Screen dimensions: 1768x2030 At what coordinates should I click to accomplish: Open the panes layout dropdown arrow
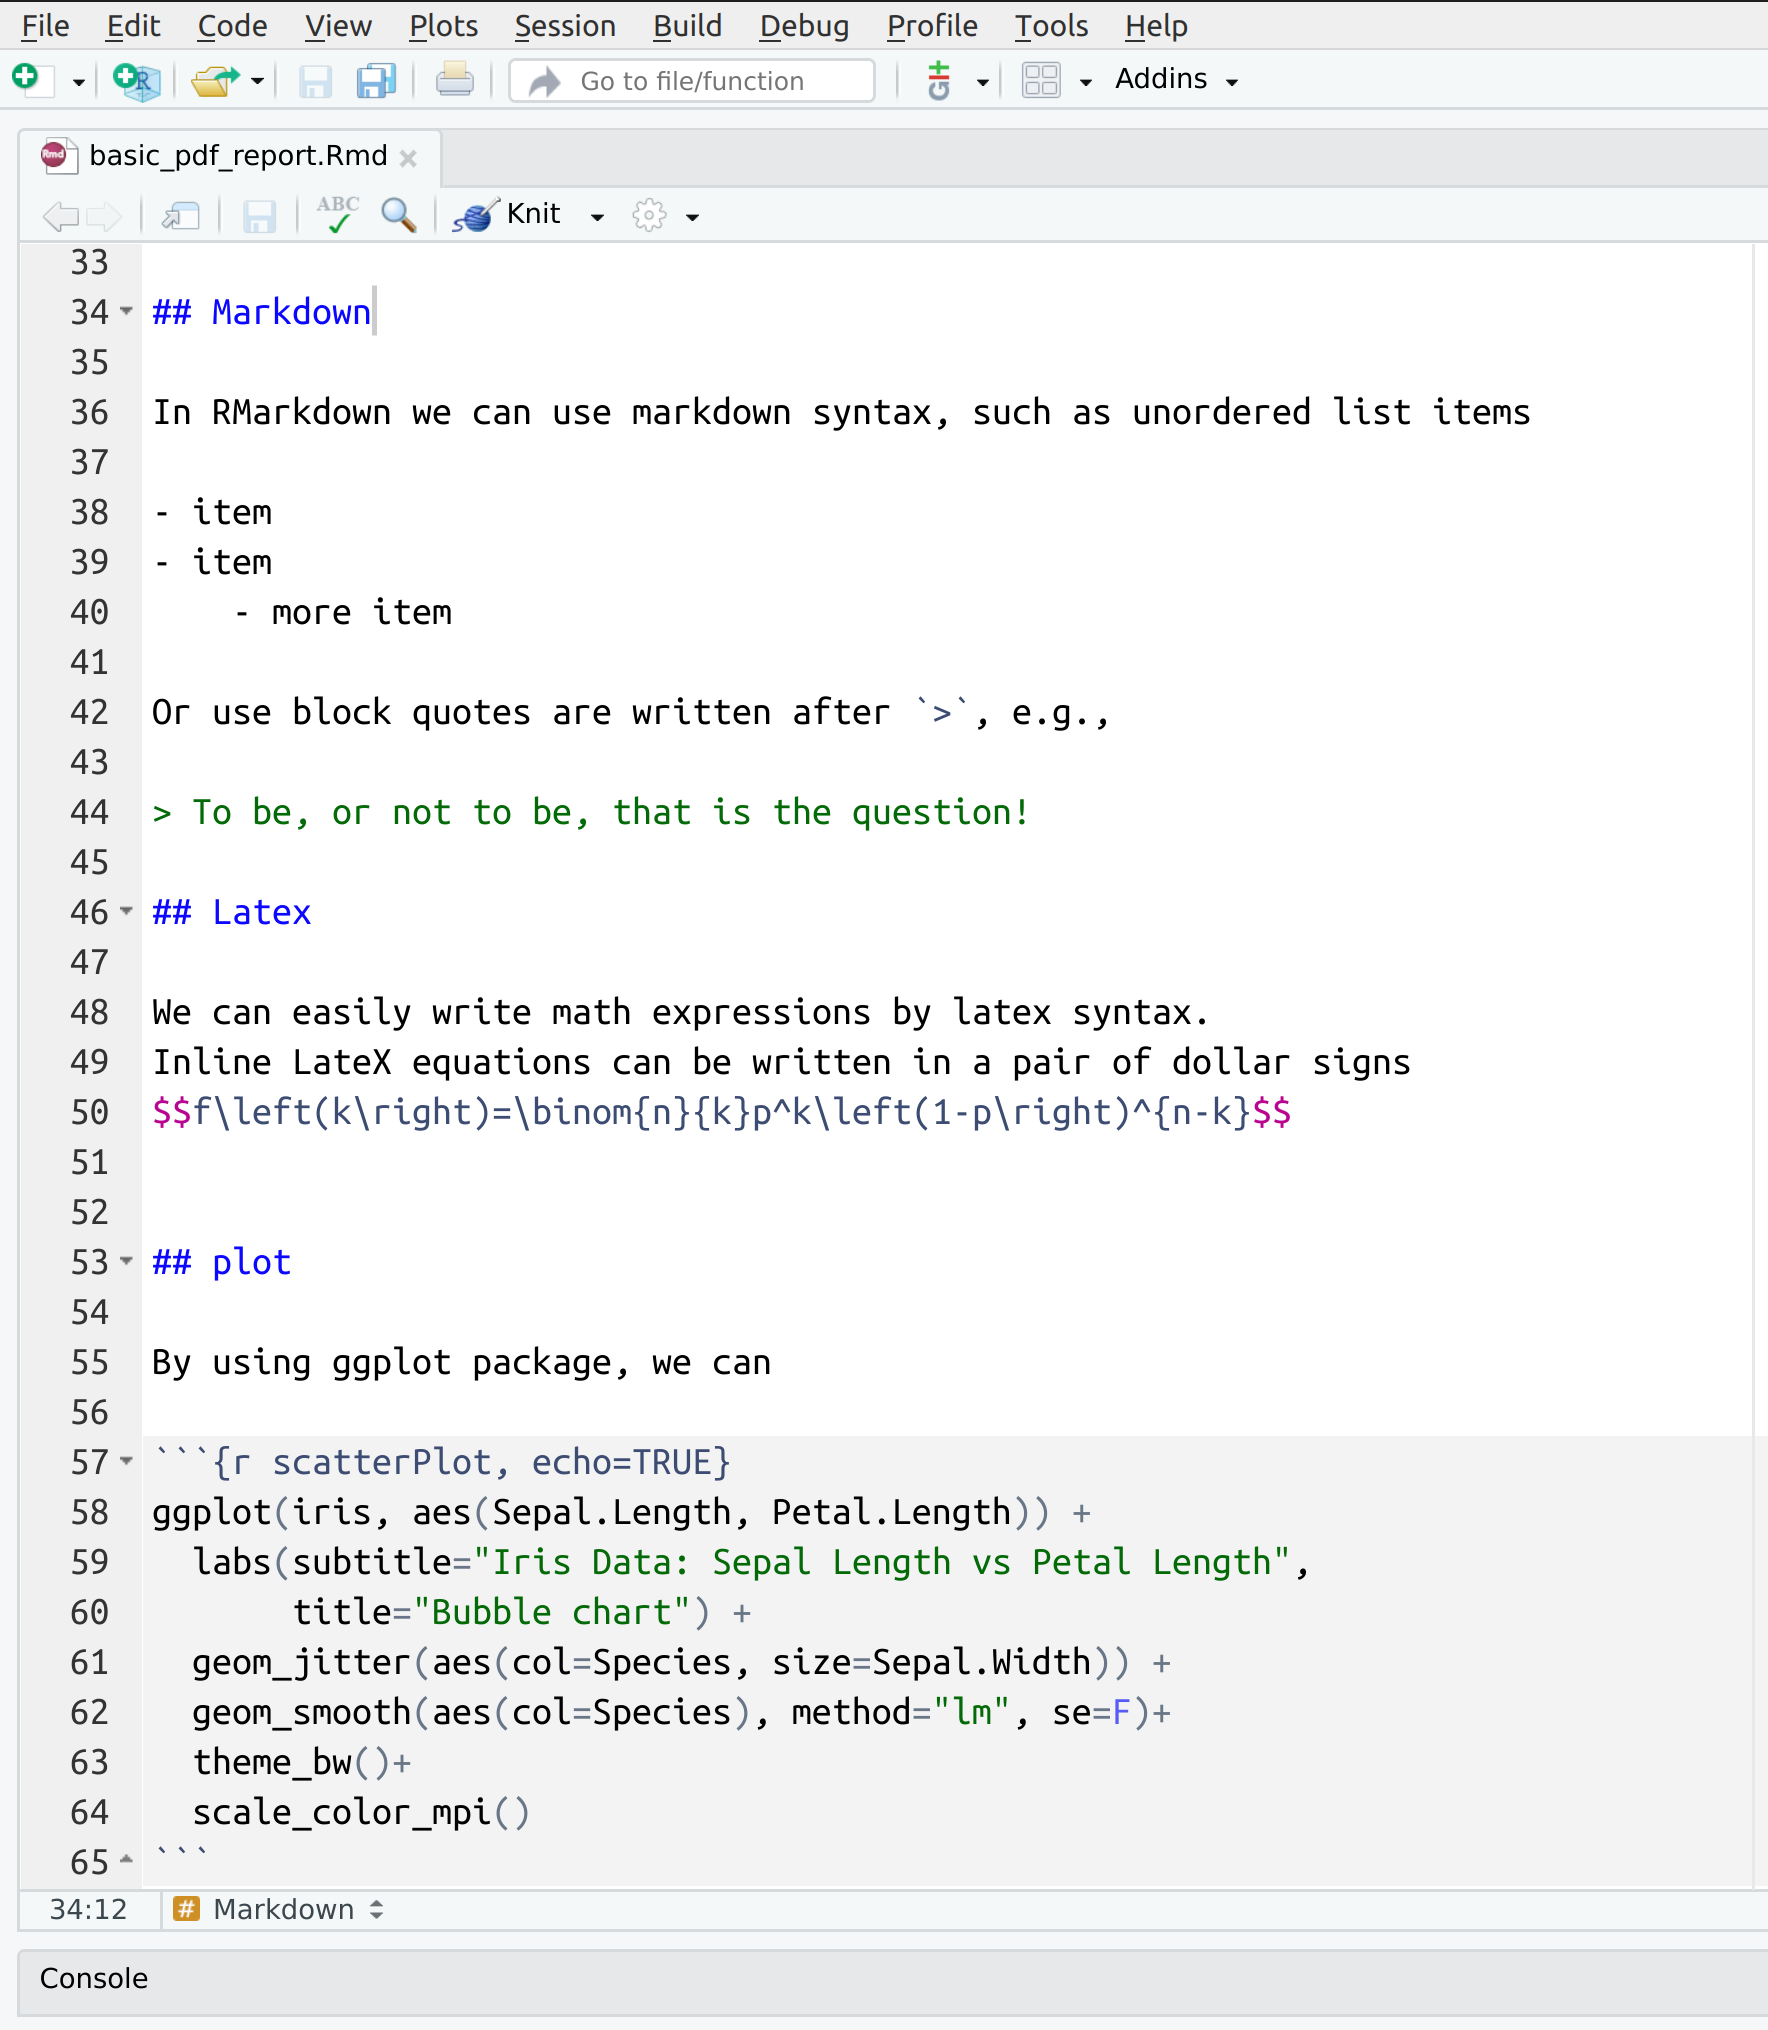tap(1085, 82)
